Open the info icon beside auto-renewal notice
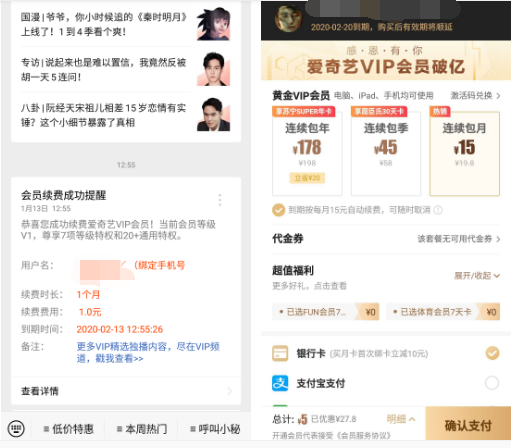 438,210
